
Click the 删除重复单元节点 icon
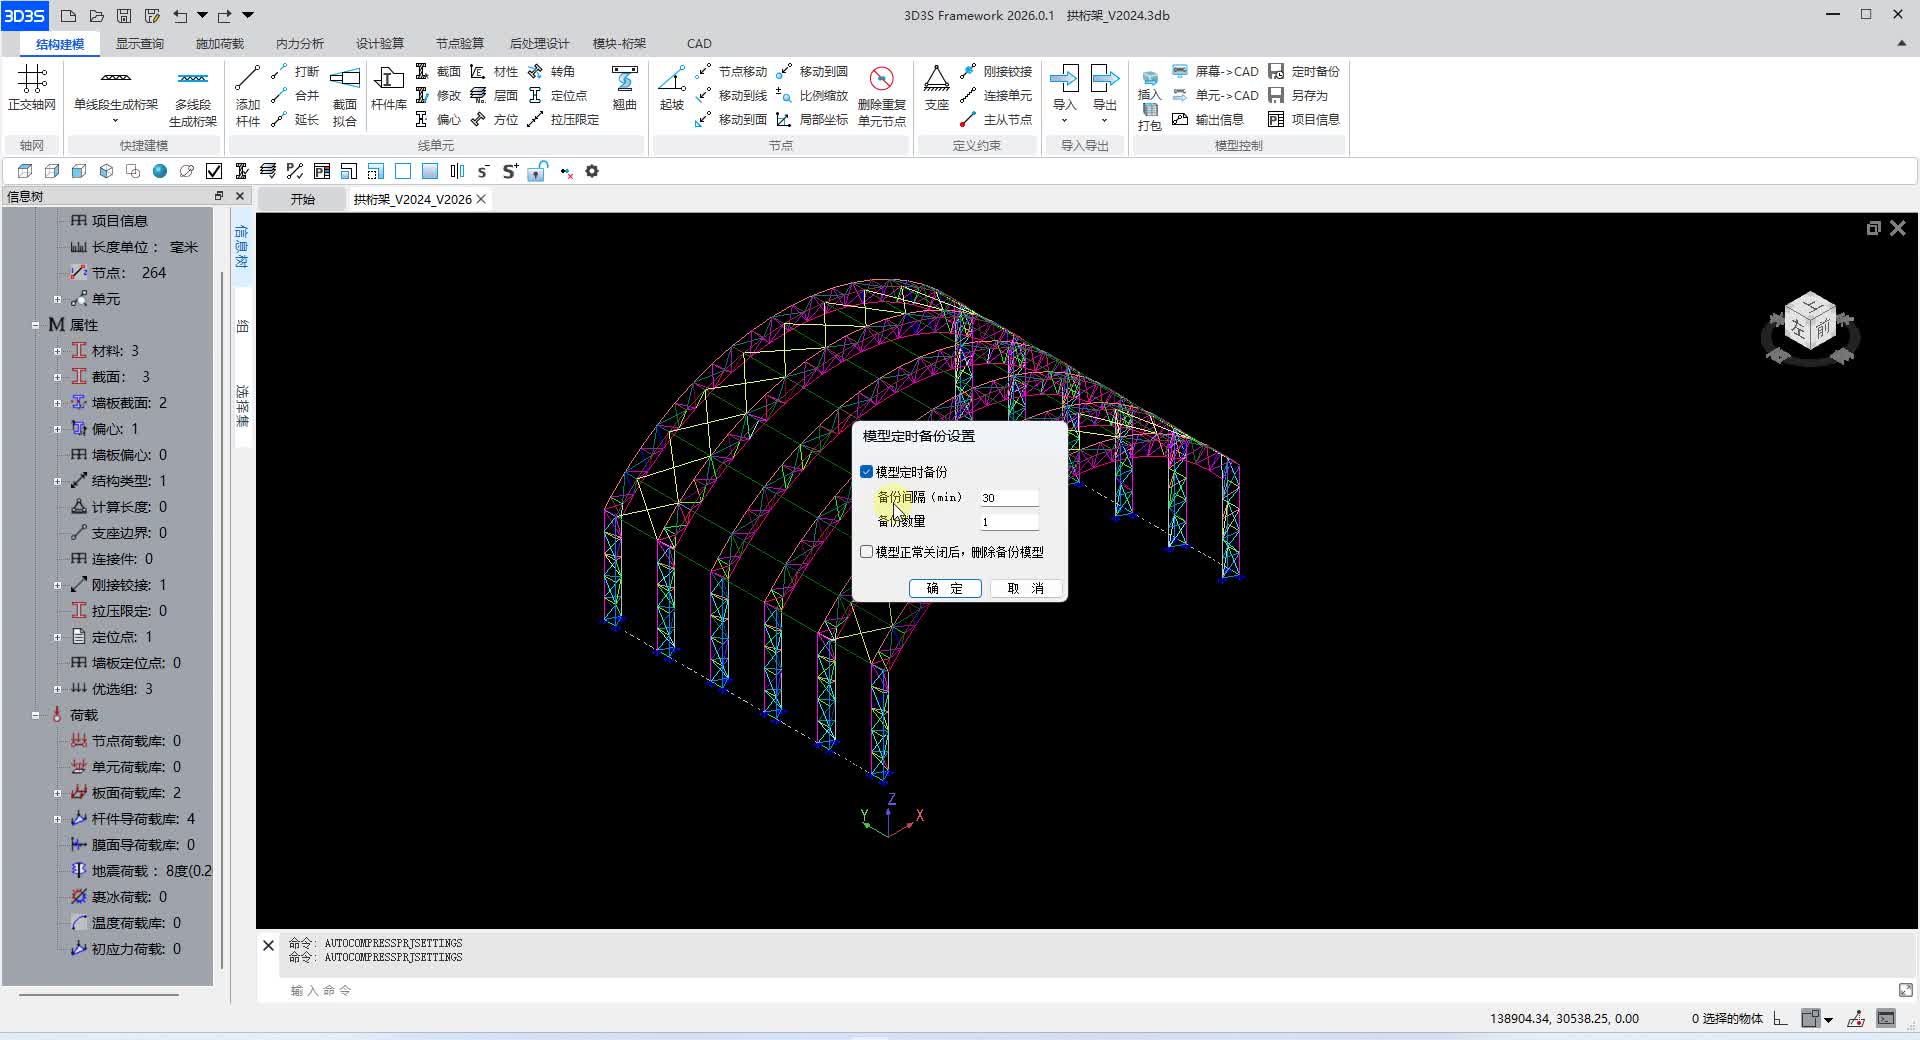(881, 79)
